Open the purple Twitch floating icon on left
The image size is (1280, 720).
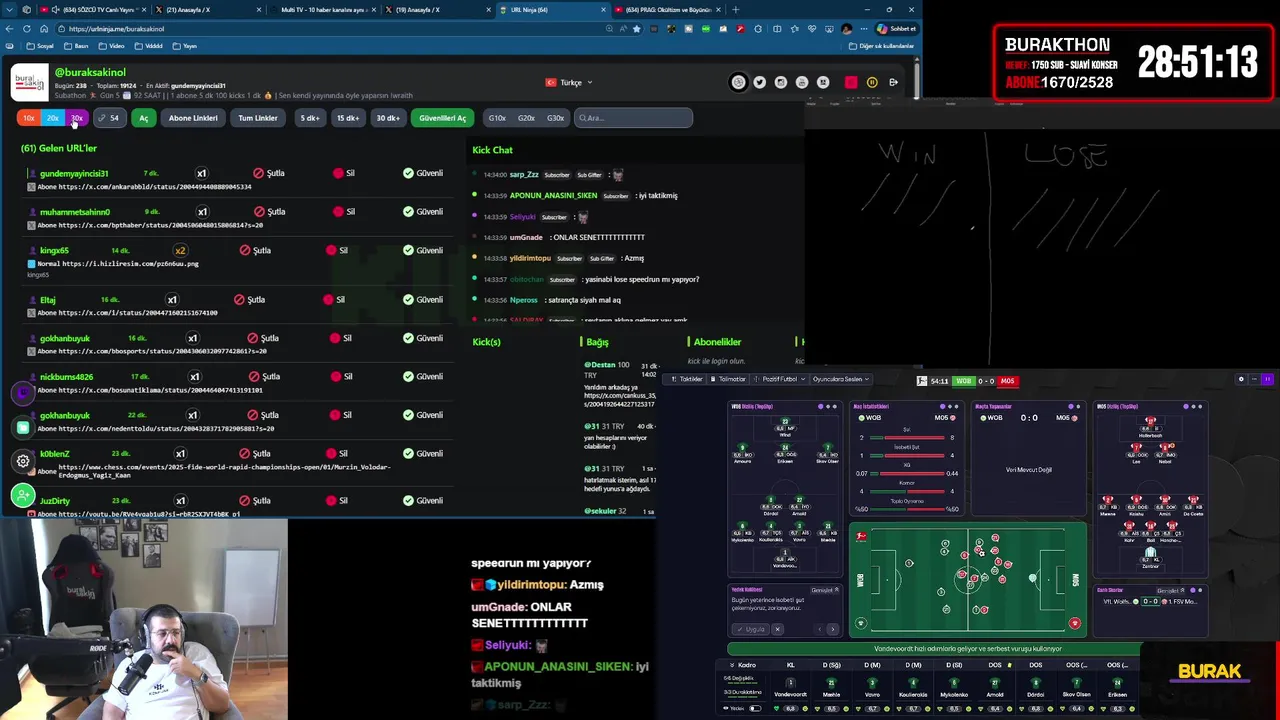click(23, 393)
